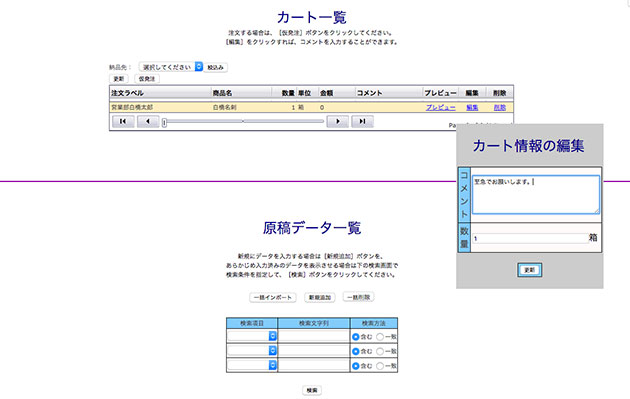Click the 新規追加 add new button

click(x=319, y=297)
